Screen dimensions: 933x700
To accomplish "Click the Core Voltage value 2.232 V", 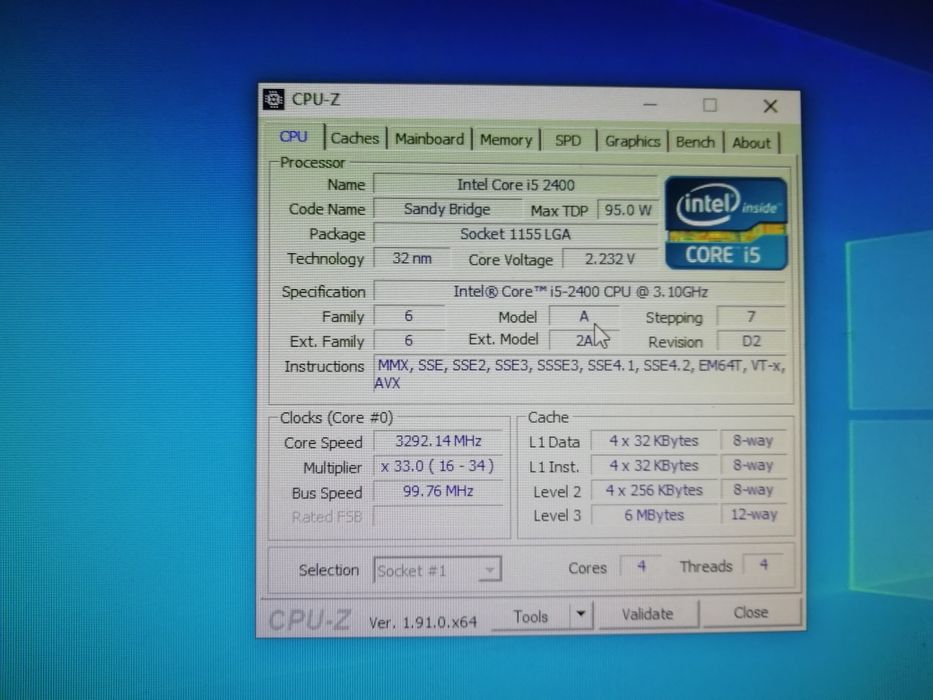I will (x=610, y=260).
